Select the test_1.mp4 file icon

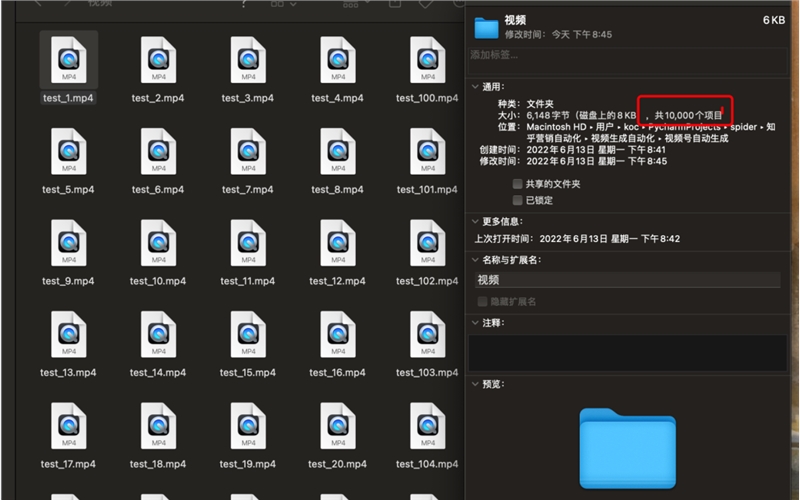click(x=68, y=61)
